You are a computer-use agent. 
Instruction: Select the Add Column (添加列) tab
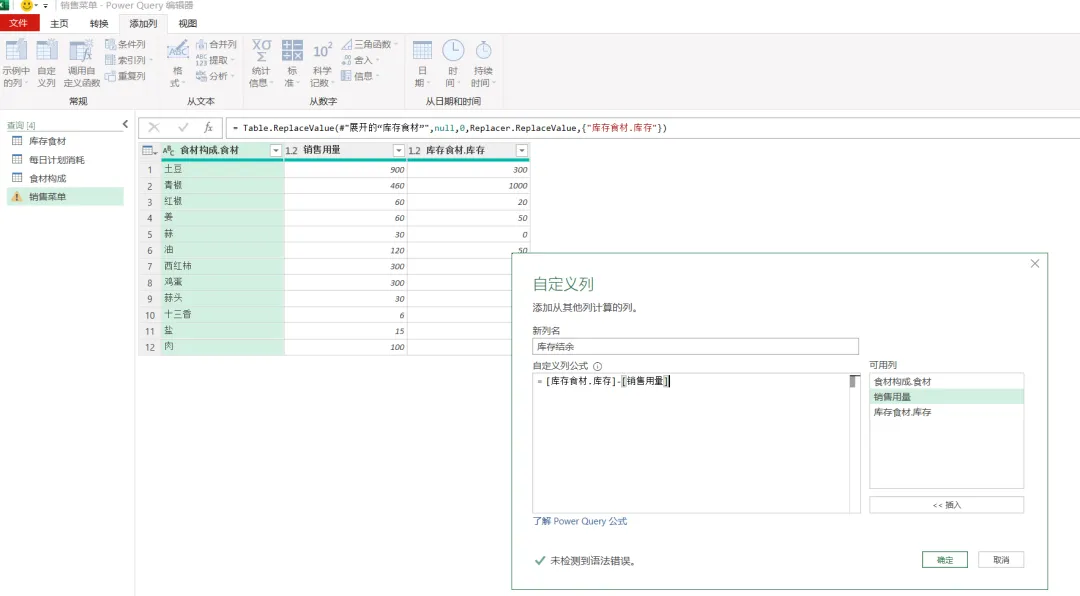point(143,23)
